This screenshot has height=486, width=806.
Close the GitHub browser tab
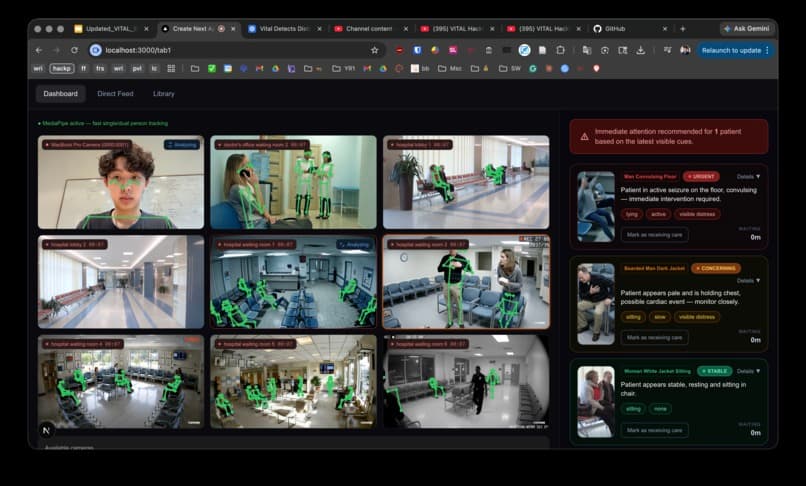click(665, 29)
